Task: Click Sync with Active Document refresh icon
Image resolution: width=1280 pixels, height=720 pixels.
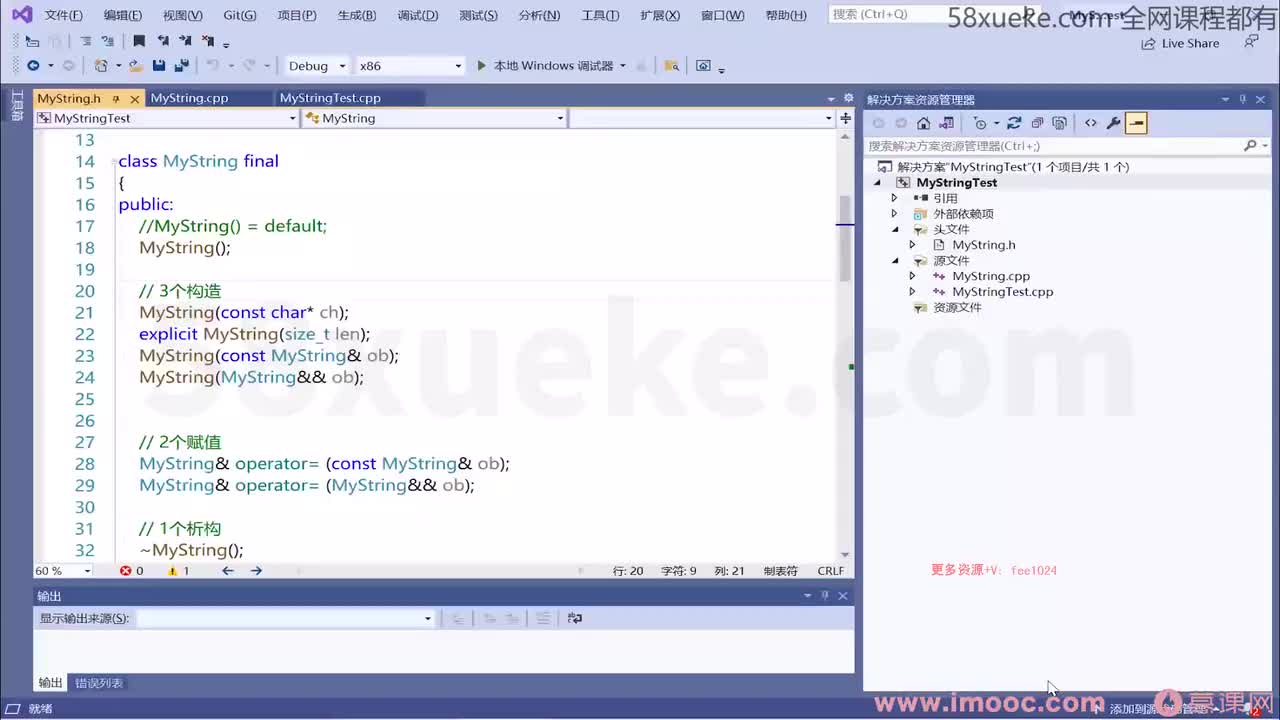Action: tap(1014, 123)
